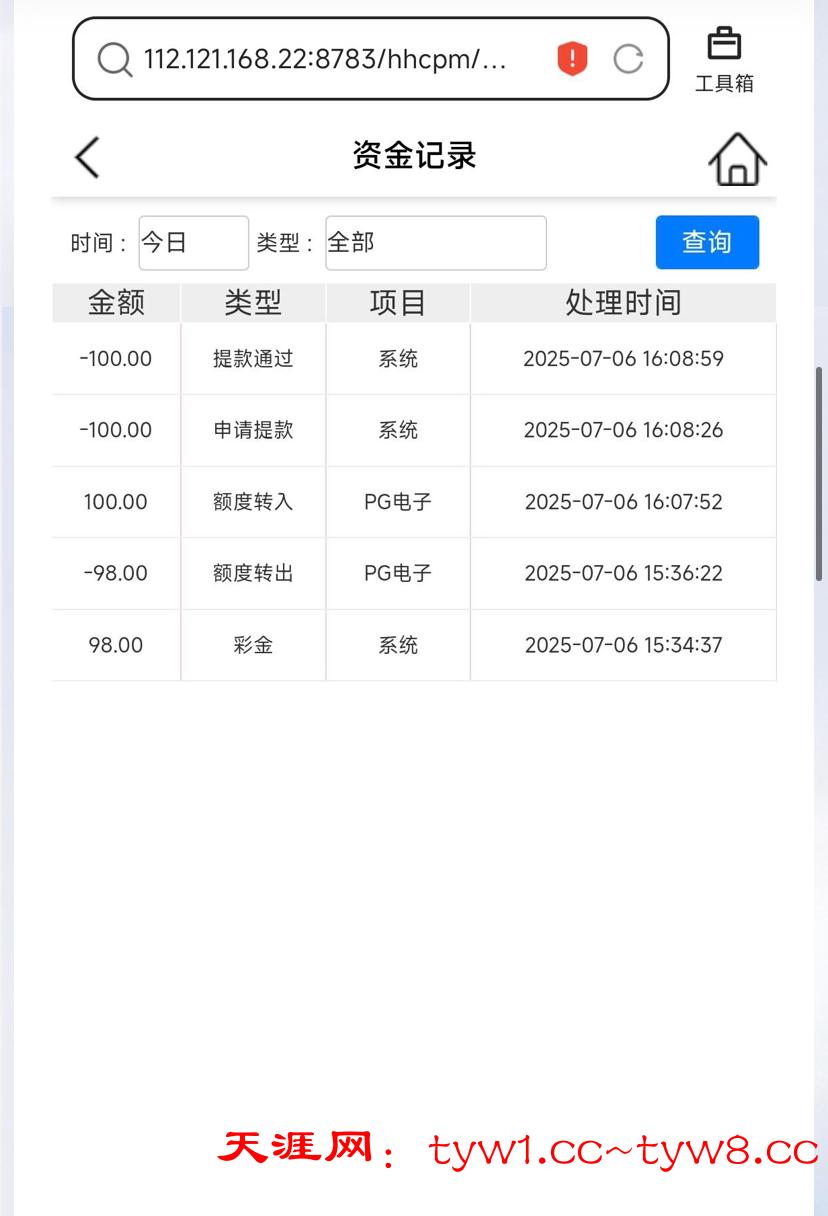Select the 申请提款 record row
This screenshot has width=828, height=1216.
(253, 430)
